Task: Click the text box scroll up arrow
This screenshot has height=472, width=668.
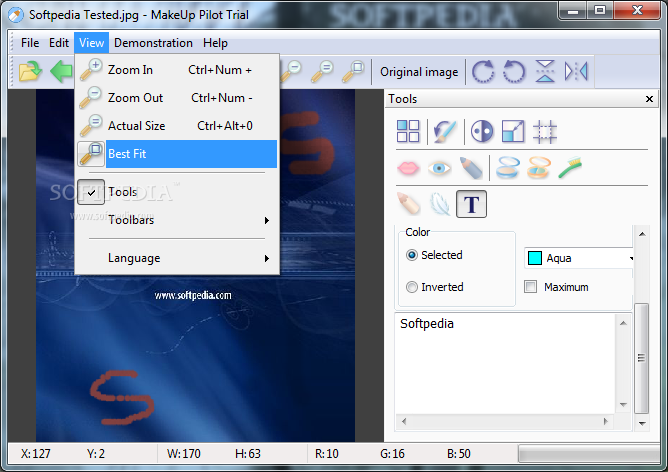Action: [623, 323]
